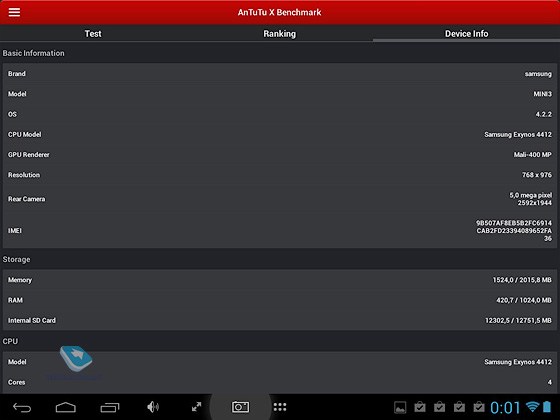The width and height of the screenshot is (560, 420).
Task: Tap the battery indicator icon
Action: point(547,406)
